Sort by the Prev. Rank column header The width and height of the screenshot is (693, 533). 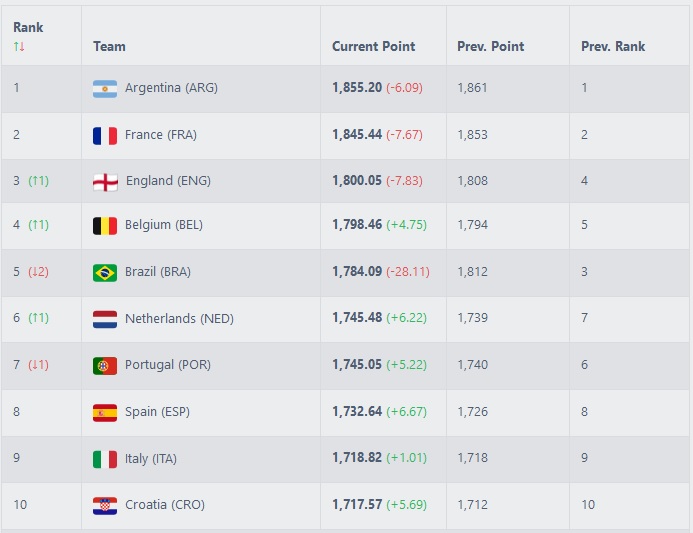point(613,46)
